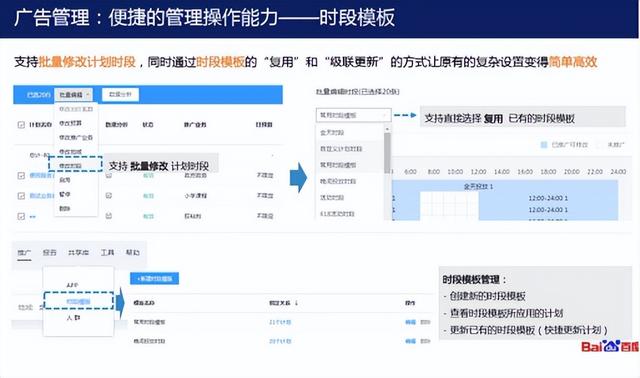Select APP entry in 共享库 submenu
The width and height of the screenshot is (640, 378).
pyautogui.click(x=72, y=285)
